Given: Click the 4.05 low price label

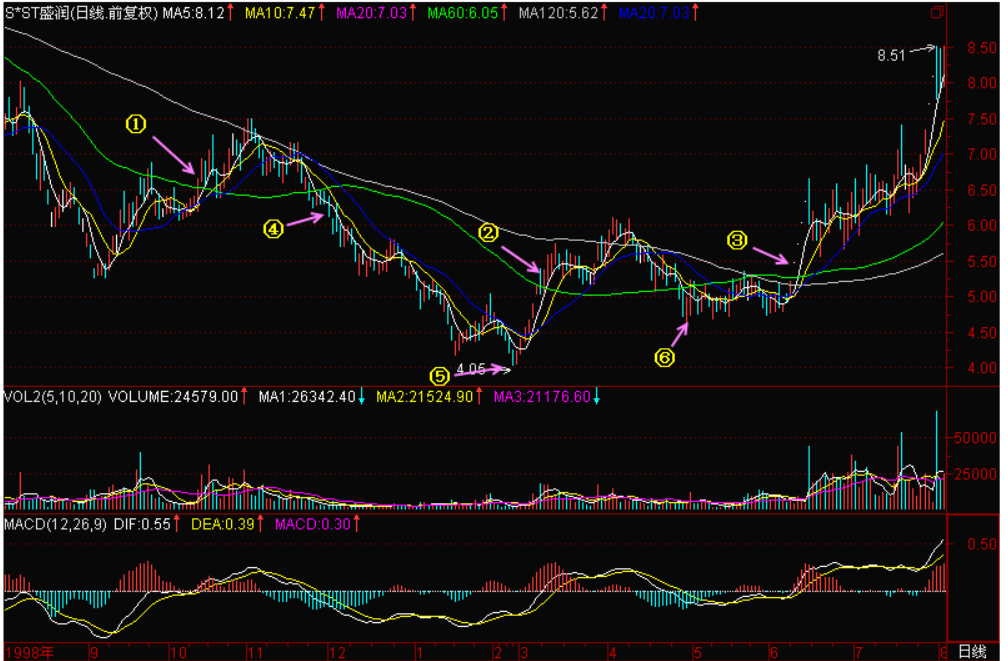Looking at the screenshot, I should coord(471,369).
